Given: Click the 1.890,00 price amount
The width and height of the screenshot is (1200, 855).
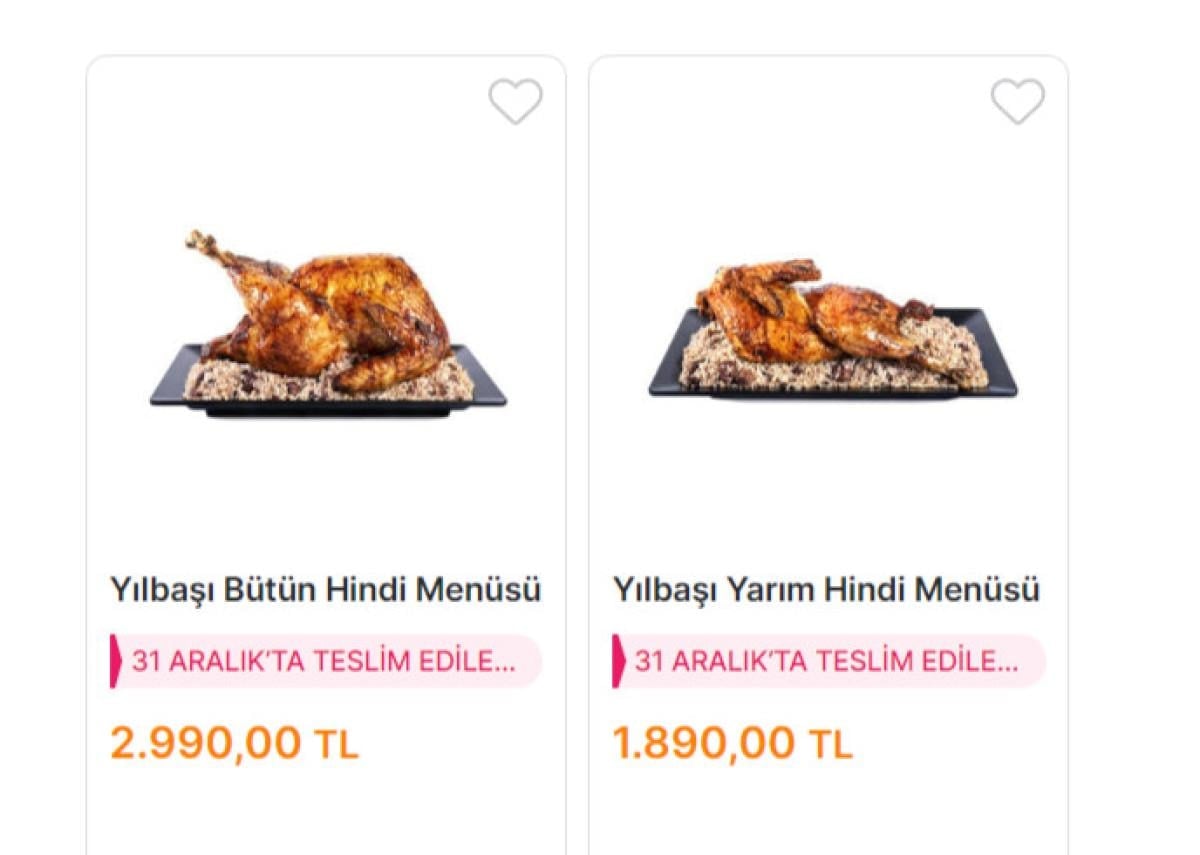Looking at the screenshot, I should pyautogui.click(x=704, y=743).
